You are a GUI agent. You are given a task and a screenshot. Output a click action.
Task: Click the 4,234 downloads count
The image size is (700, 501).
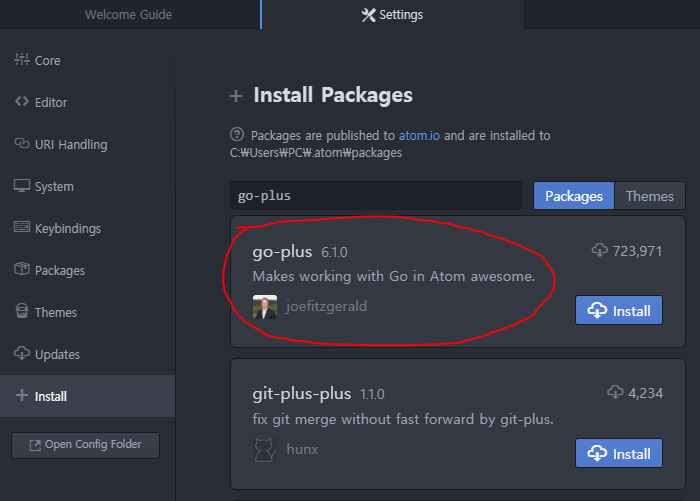click(x=646, y=393)
